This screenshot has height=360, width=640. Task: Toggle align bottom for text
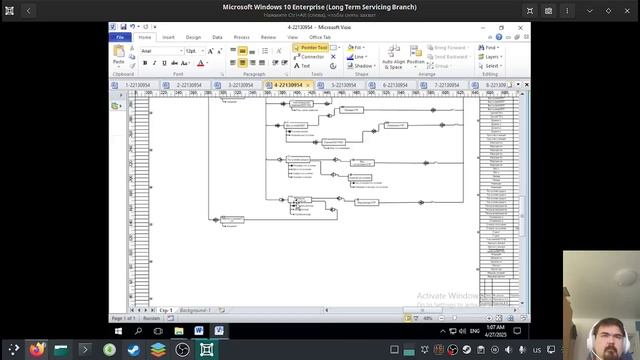252,51
